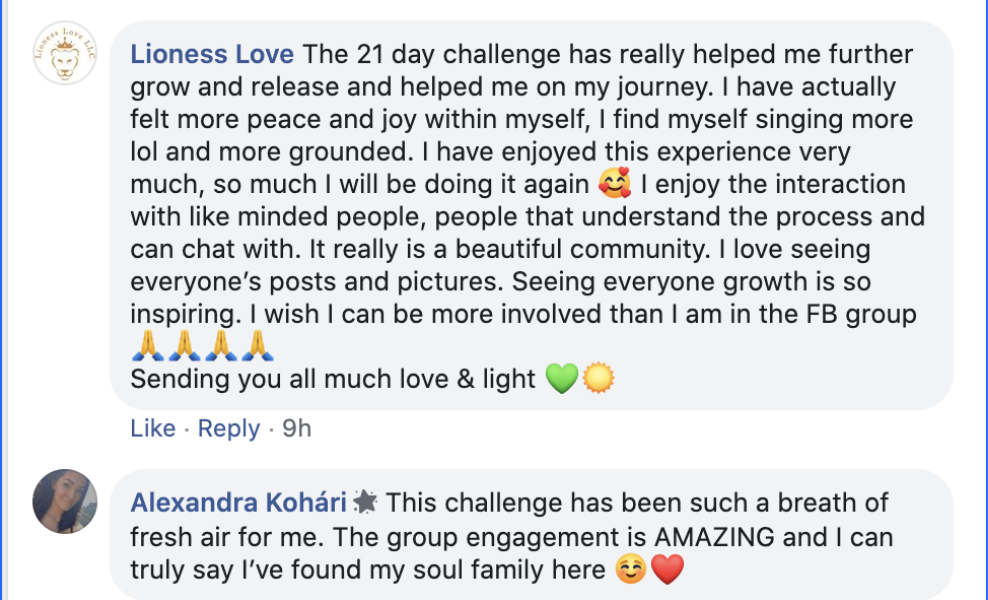
Task: Open Alexandra Kohári's profile photo
Action: 64,501
